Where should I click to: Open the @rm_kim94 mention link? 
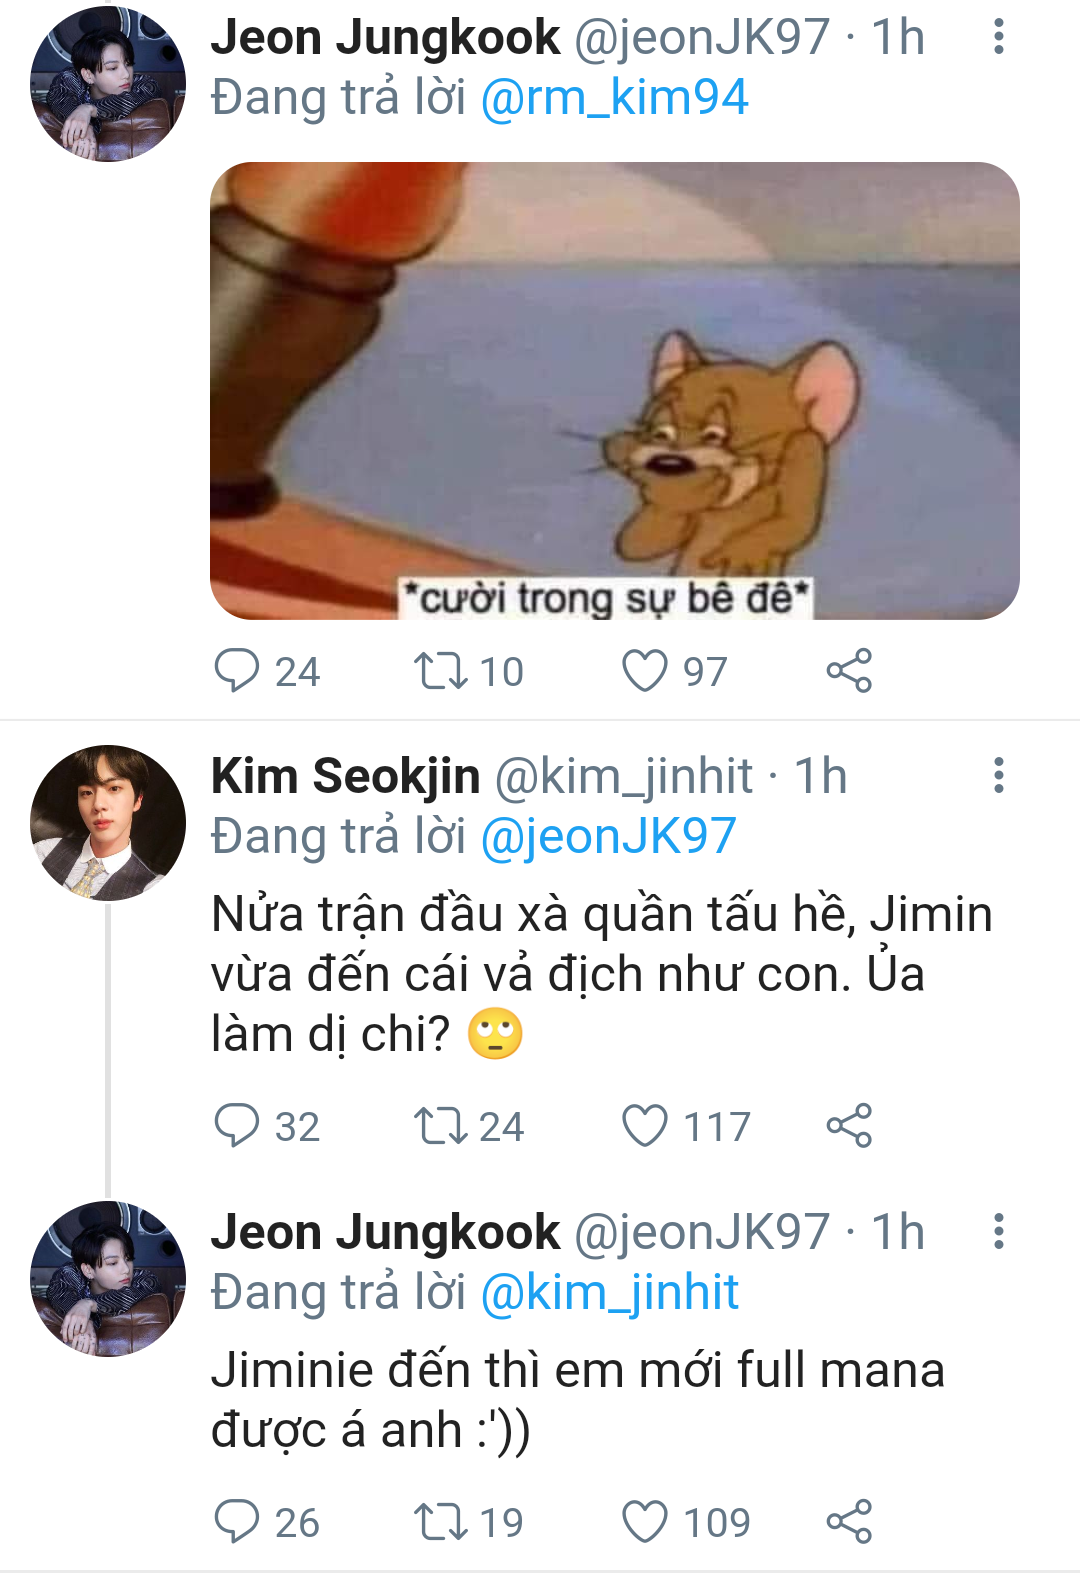614,98
